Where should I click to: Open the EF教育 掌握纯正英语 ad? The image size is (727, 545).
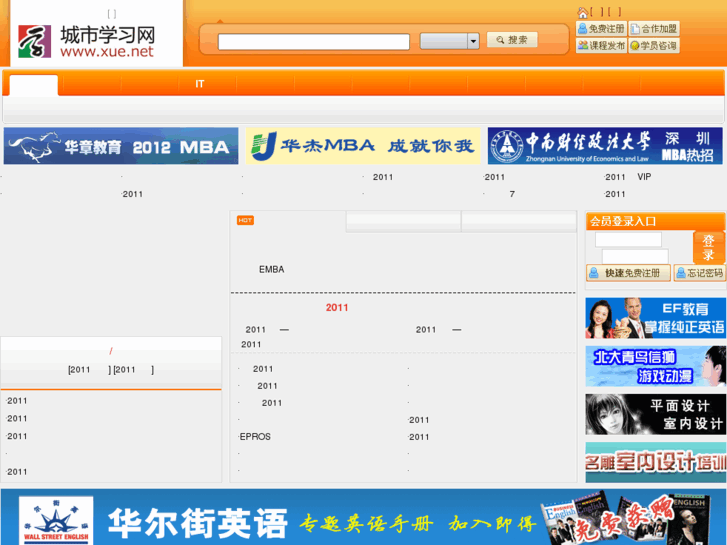(656, 318)
